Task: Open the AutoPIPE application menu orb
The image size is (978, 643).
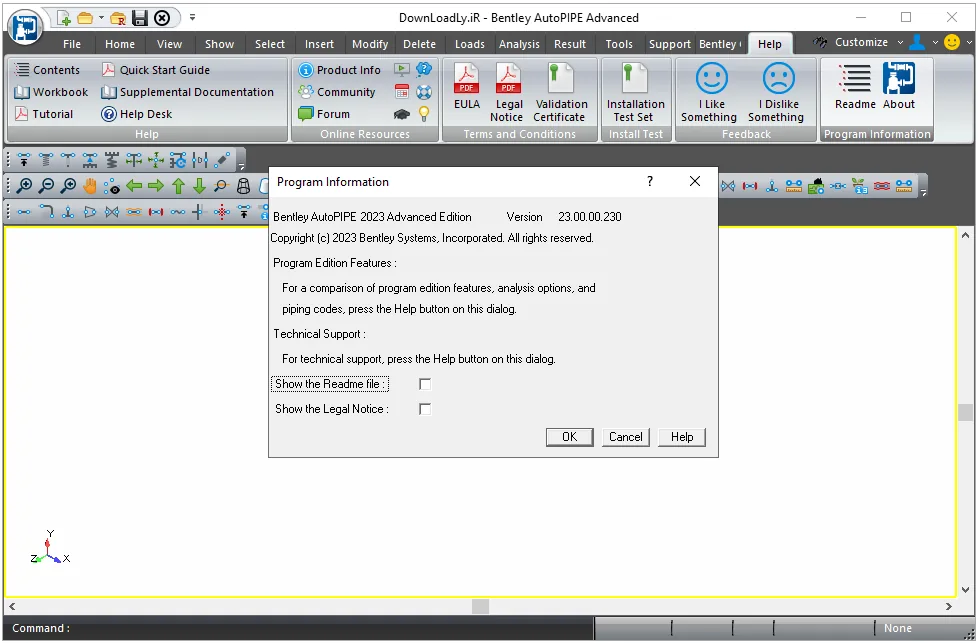Action: pos(25,27)
